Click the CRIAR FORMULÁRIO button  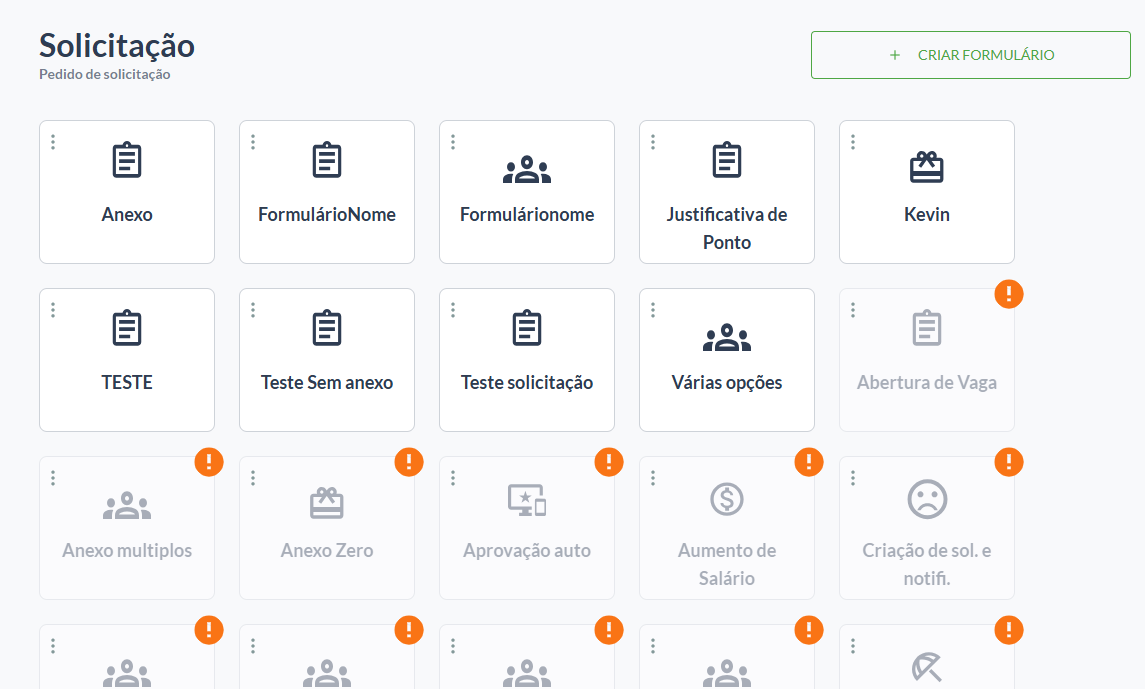click(970, 55)
